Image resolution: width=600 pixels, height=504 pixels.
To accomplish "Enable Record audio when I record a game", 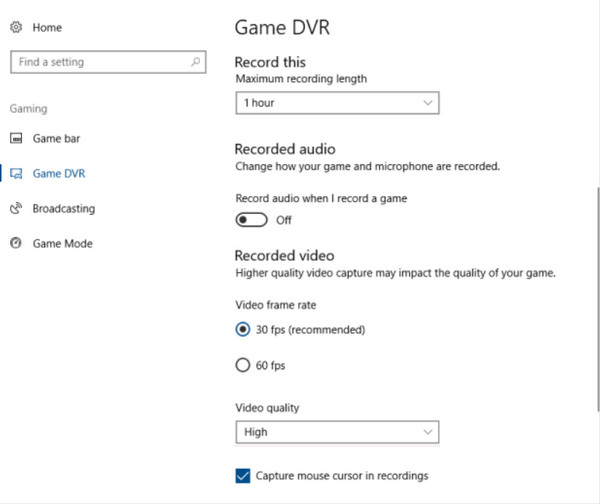I will pos(251,220).
